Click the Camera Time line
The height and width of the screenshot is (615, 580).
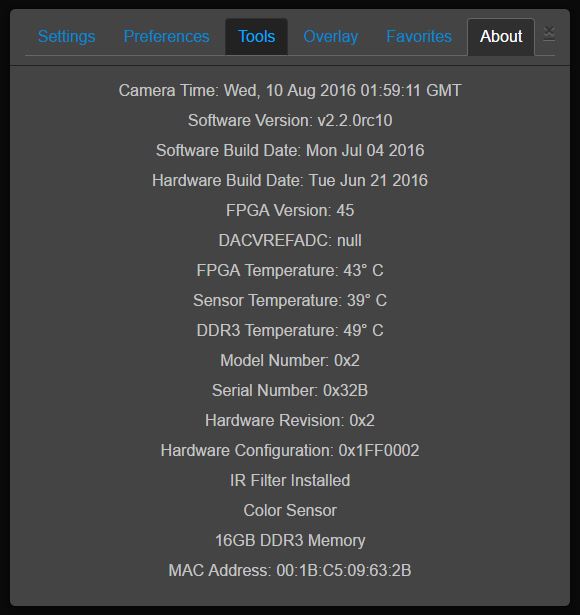pyautogui.click(x=290, y=90)
